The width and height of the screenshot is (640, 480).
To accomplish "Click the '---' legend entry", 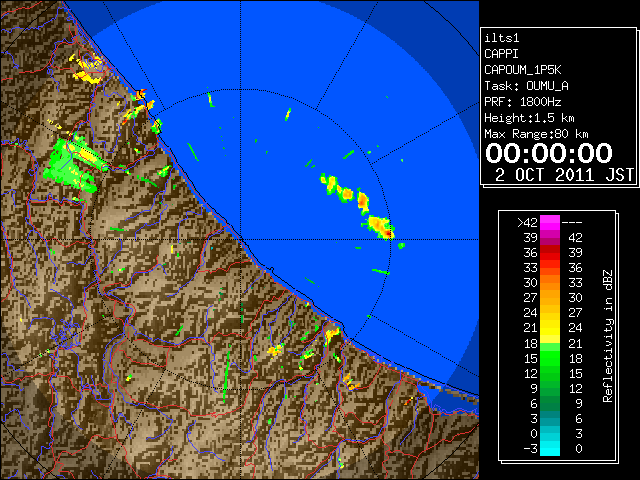I will click(572, 223).
